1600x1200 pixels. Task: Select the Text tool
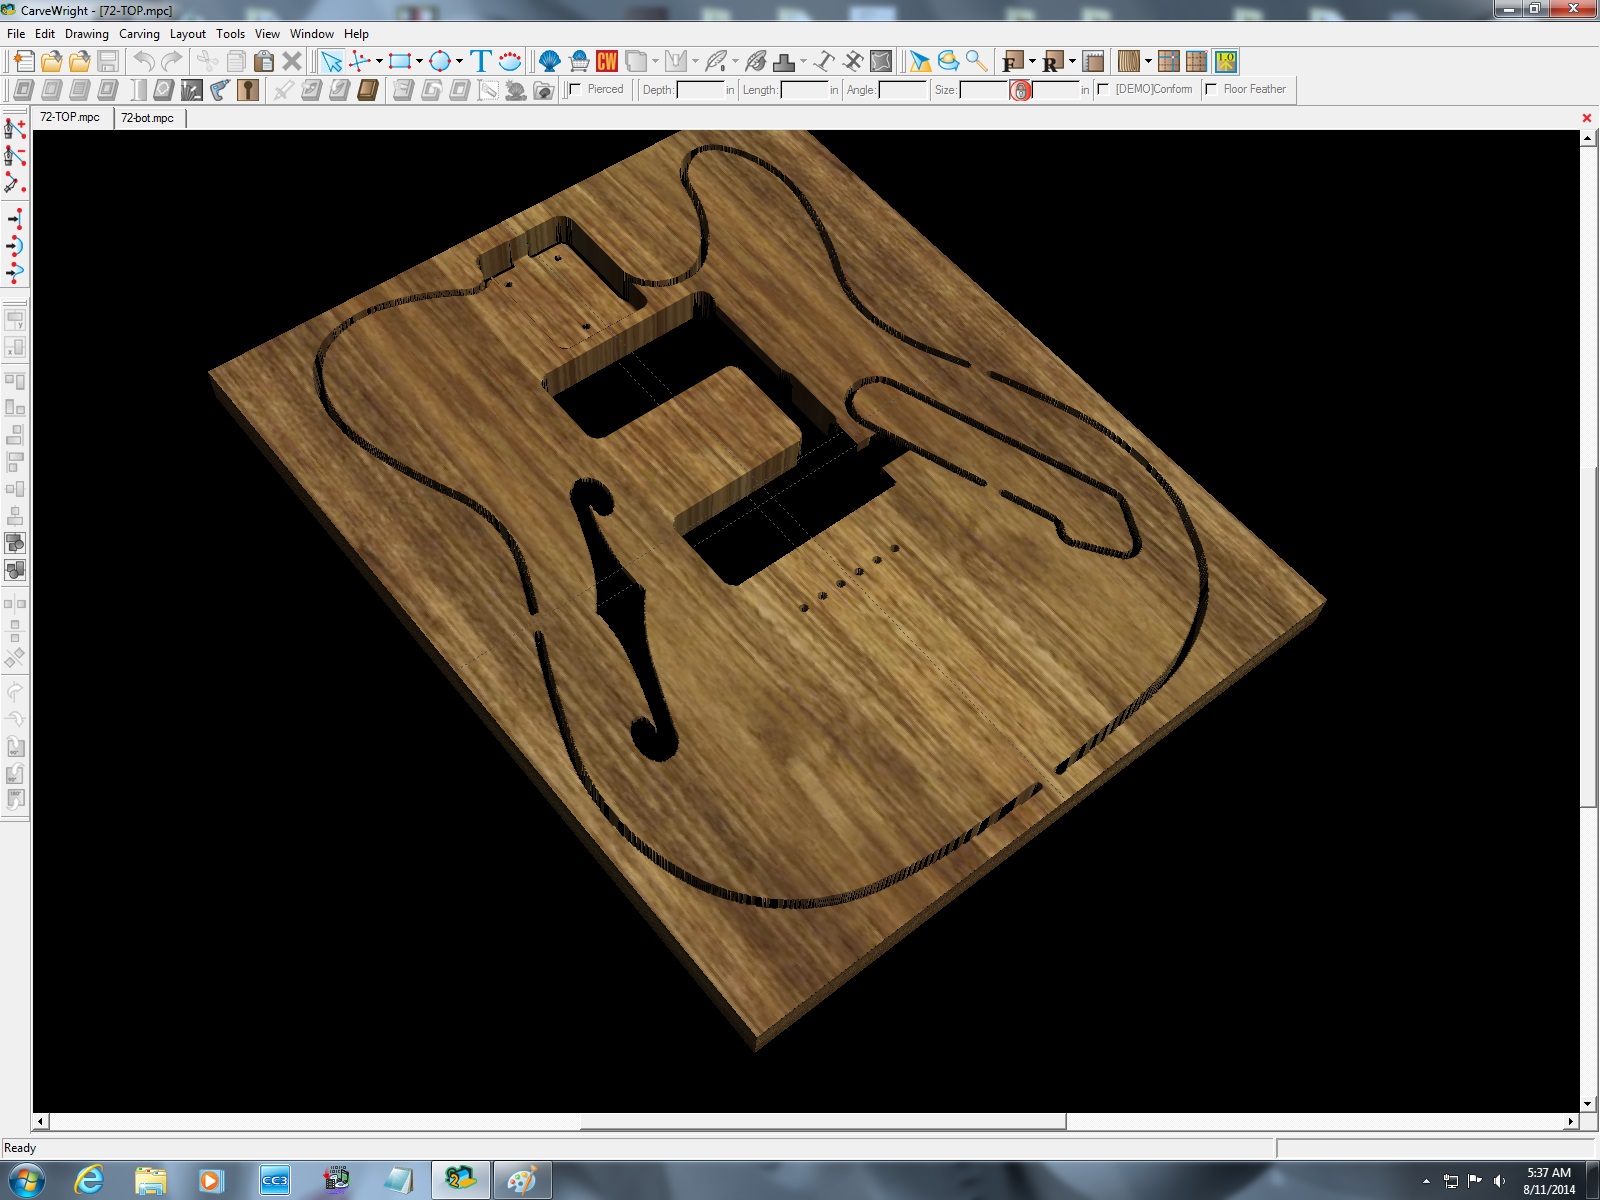[x=481, y=61]
